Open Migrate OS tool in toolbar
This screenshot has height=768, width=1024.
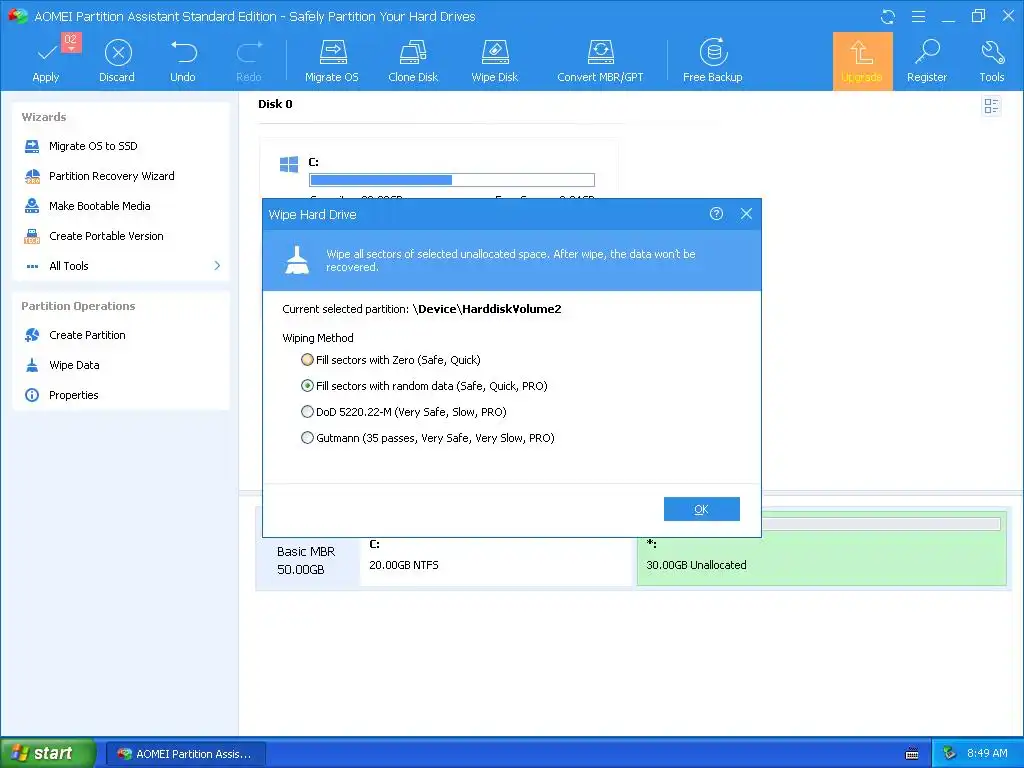point(332,61)
